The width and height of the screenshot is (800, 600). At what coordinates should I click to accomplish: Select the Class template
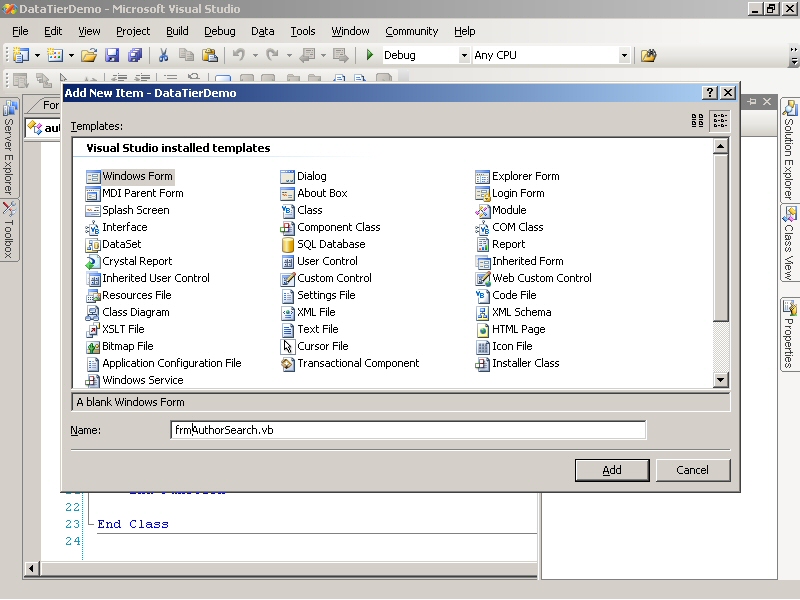pyautogui.click(x=302, y=210)
